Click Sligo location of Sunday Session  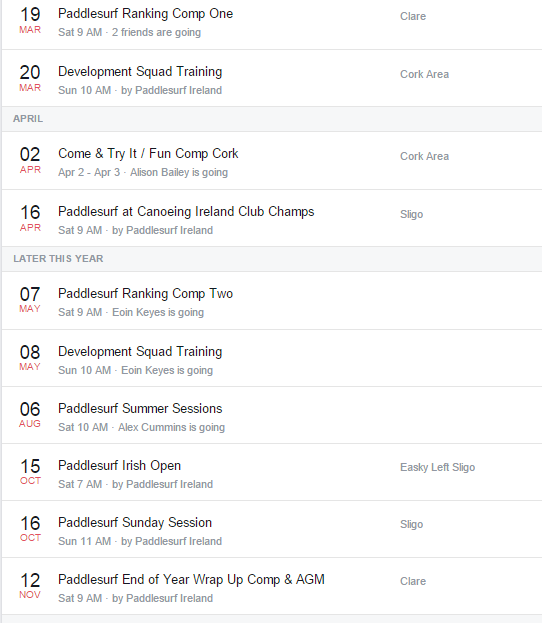tap(411, 524)
